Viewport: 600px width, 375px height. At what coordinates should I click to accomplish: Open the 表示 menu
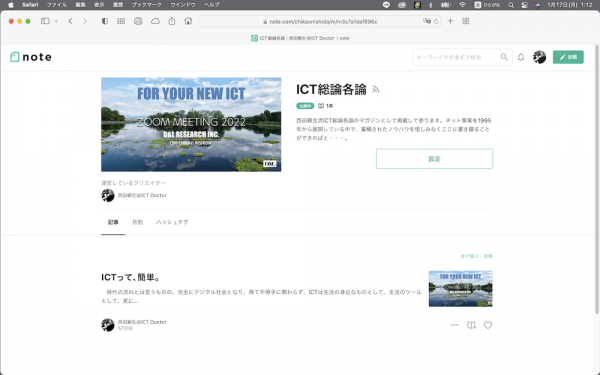click(x=99, y=5)
